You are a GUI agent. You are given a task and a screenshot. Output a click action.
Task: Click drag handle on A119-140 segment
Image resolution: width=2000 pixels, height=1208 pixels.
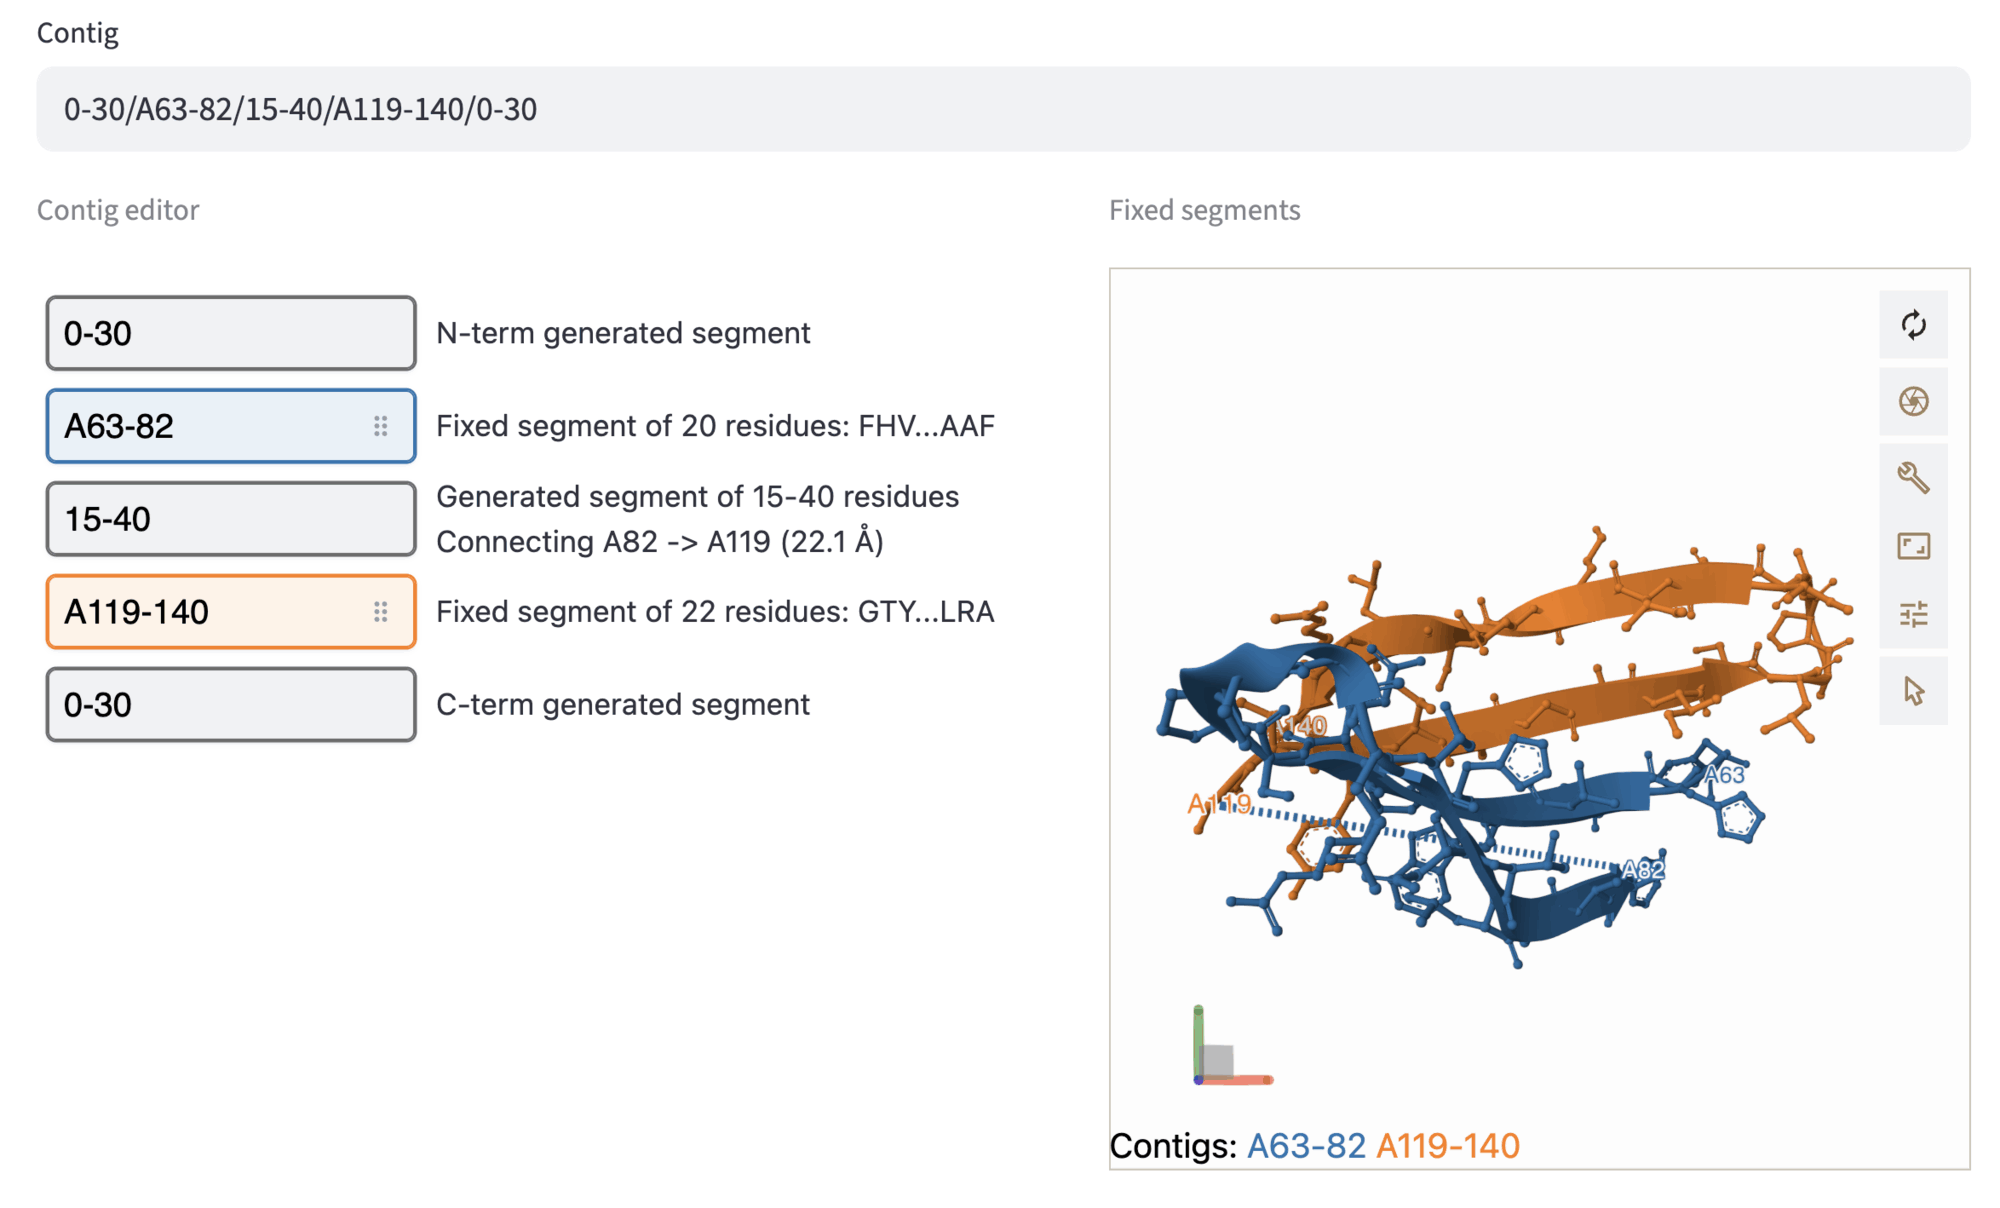pyautogui.click(x=381, y=612)
